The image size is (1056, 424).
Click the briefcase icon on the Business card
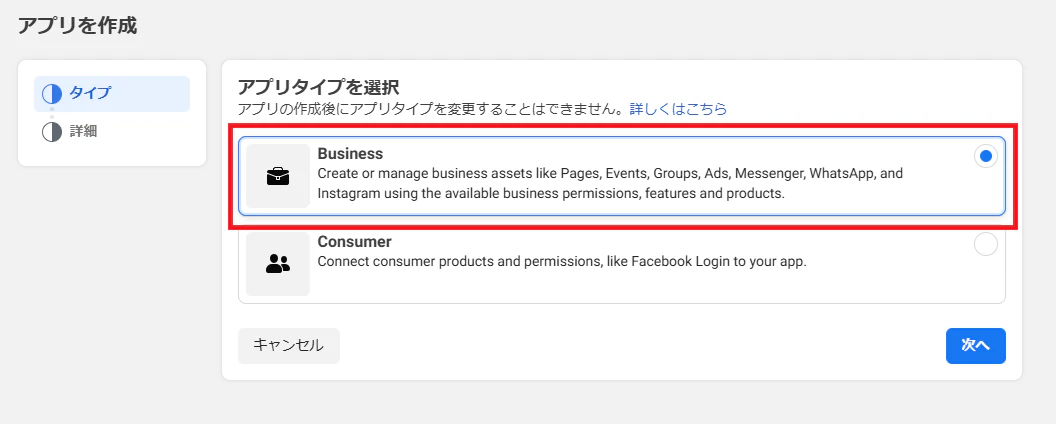pos(277,176)
